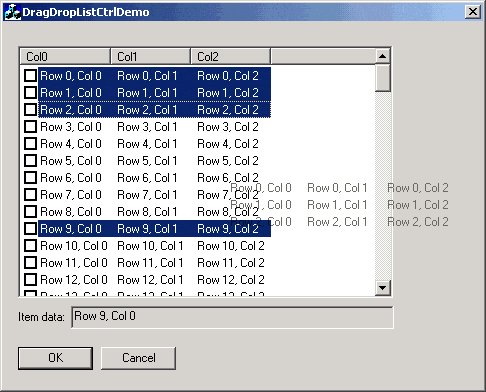
Task: Click the cell 'Row 0, Col 2' in the list
Action: click(228, 76)
